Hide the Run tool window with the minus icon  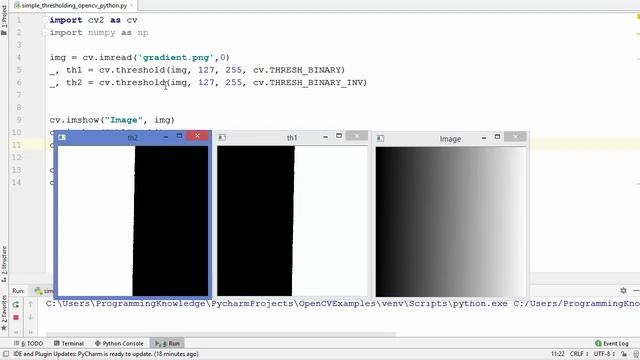[x=636, y=291]
